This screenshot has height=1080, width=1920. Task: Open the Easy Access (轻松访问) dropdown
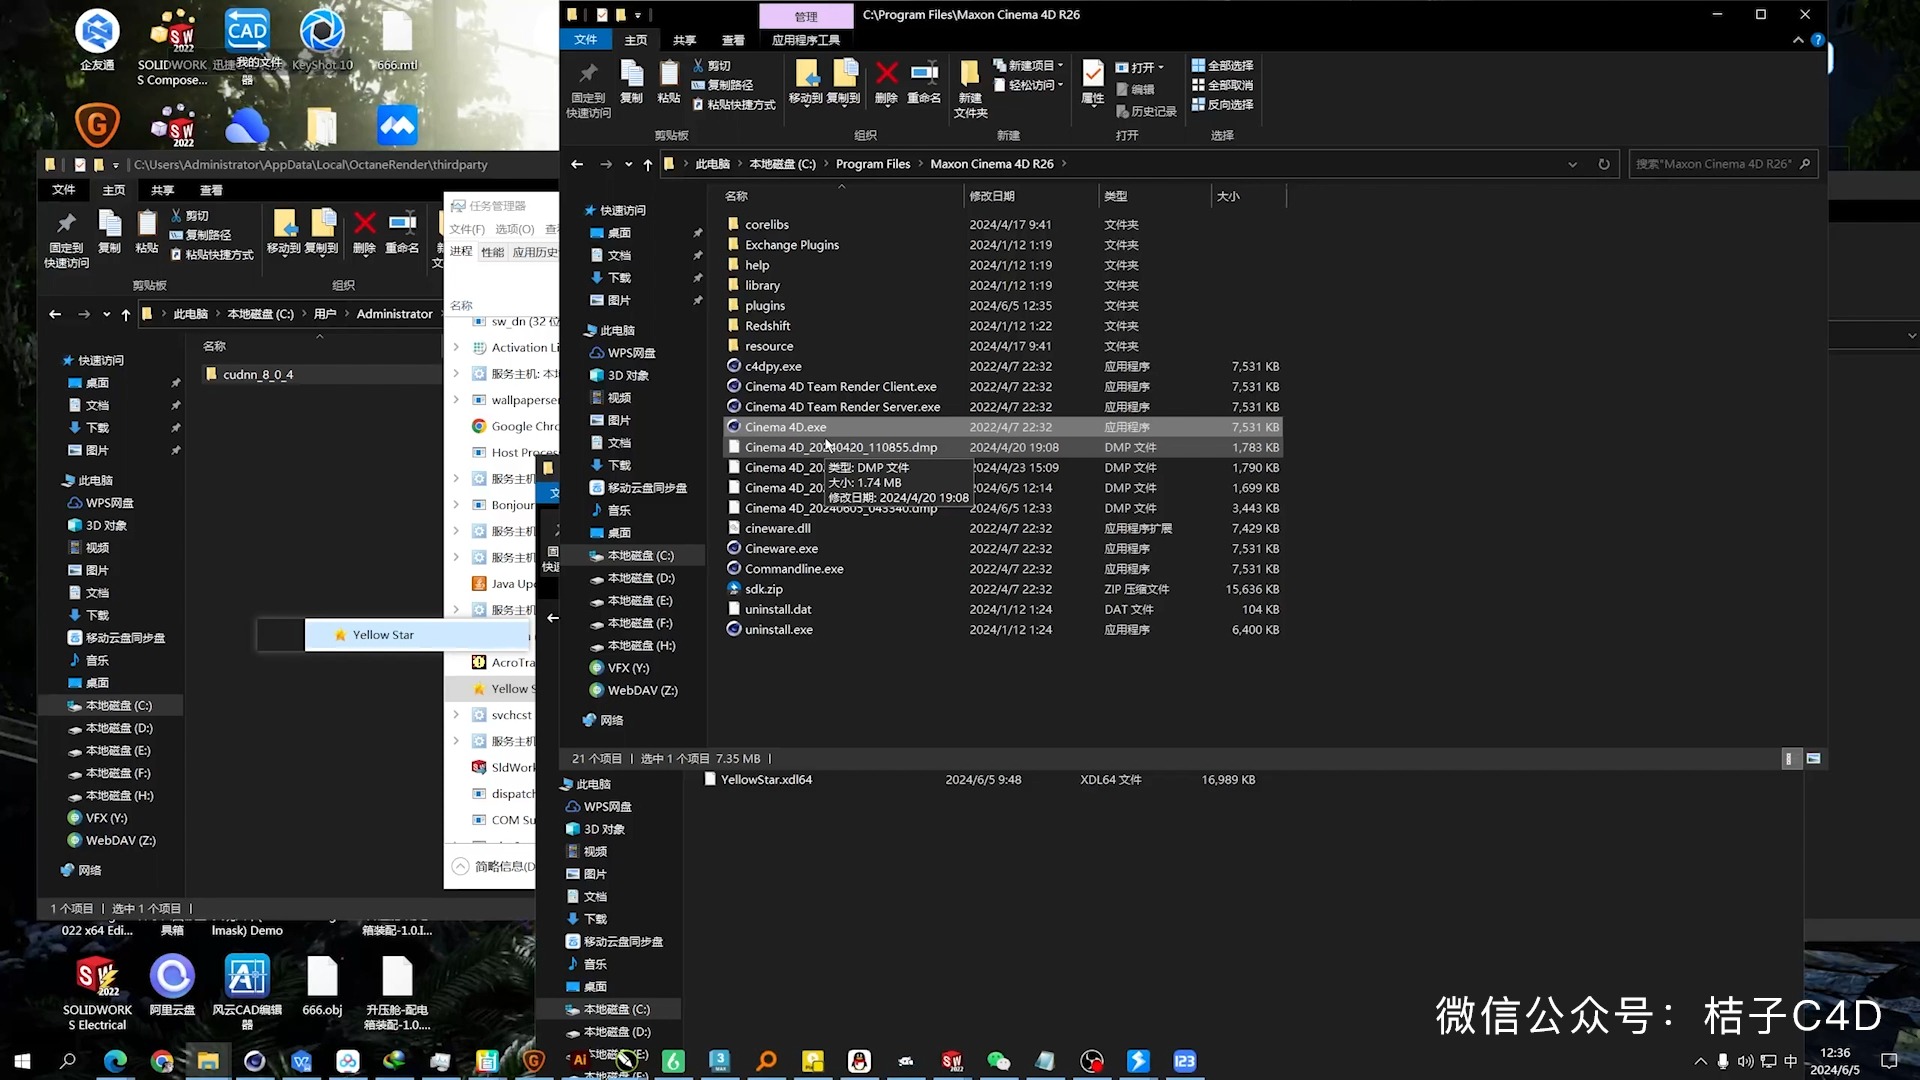(1028, 85)
